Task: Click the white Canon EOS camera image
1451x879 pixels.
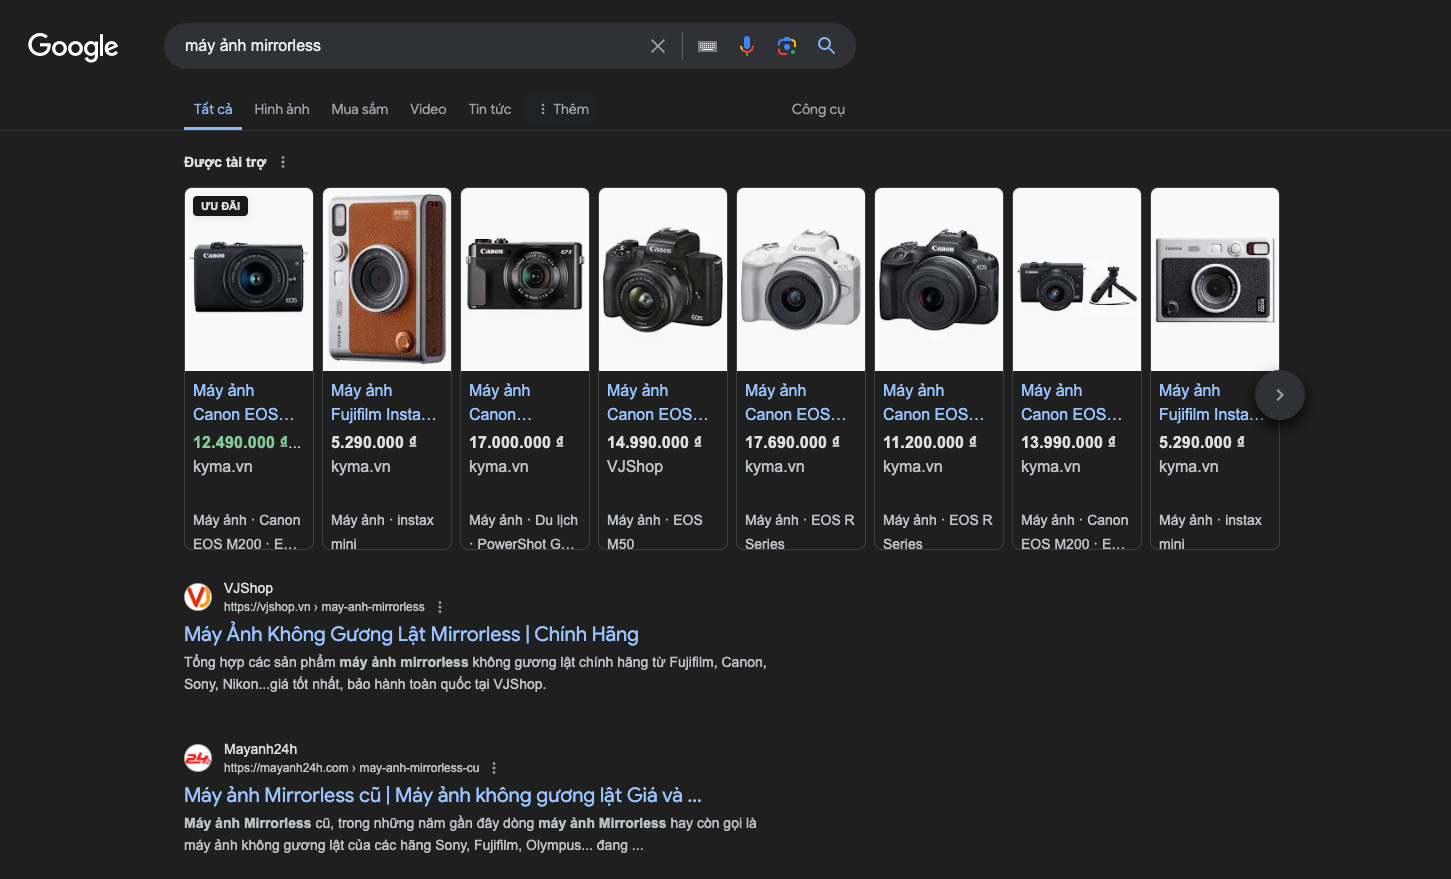Action: [x=801, y=279]
